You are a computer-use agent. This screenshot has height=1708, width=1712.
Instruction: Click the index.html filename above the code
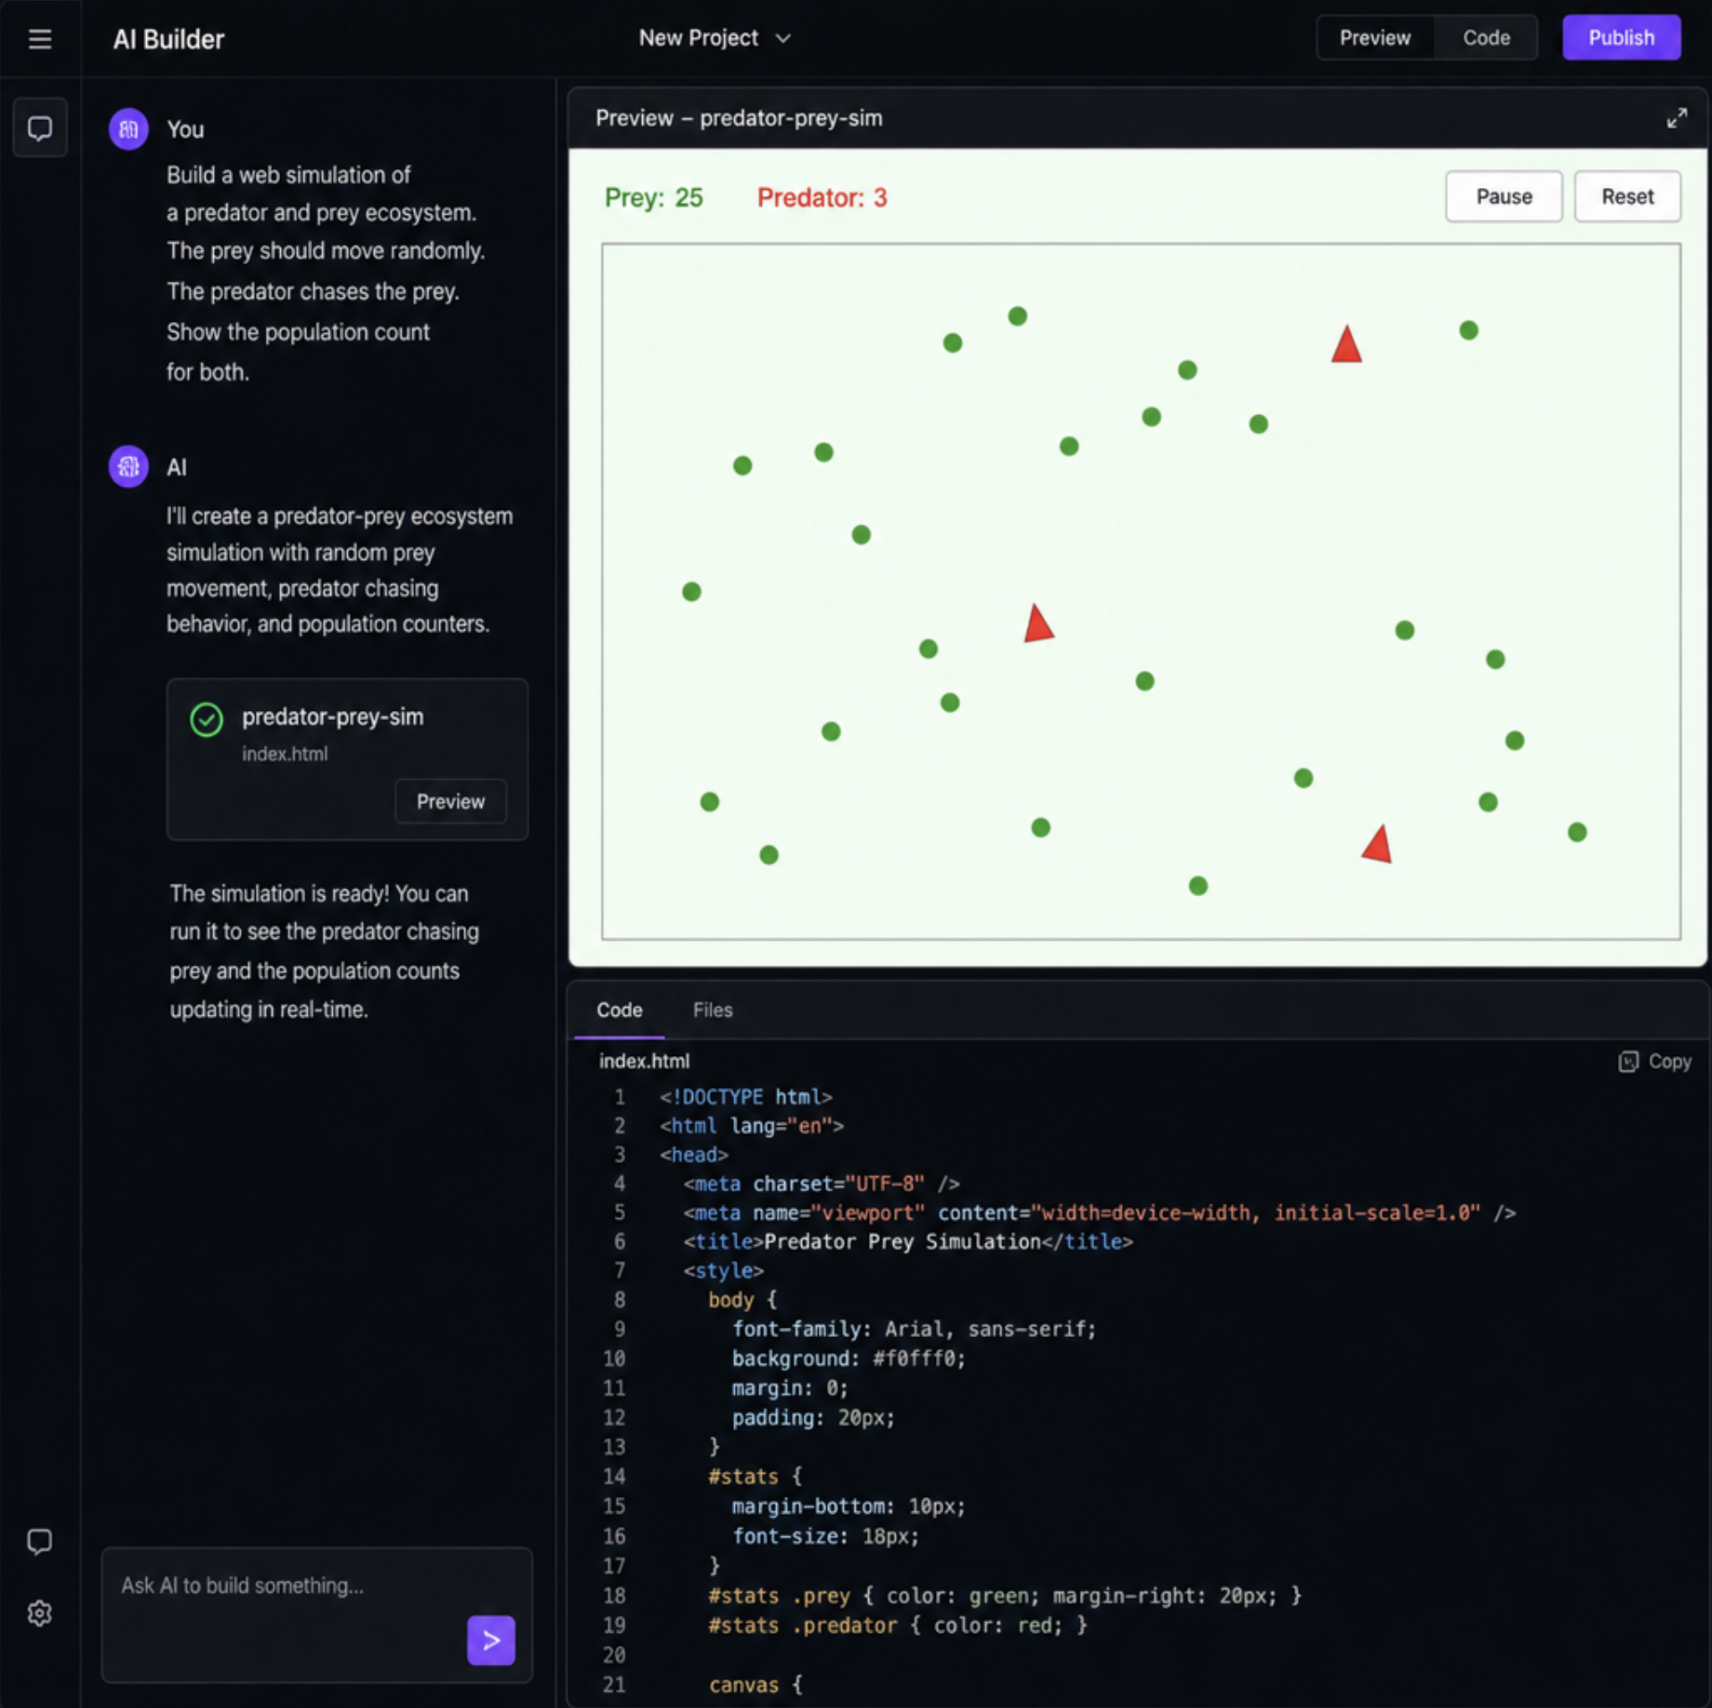tap(644, 1061)
